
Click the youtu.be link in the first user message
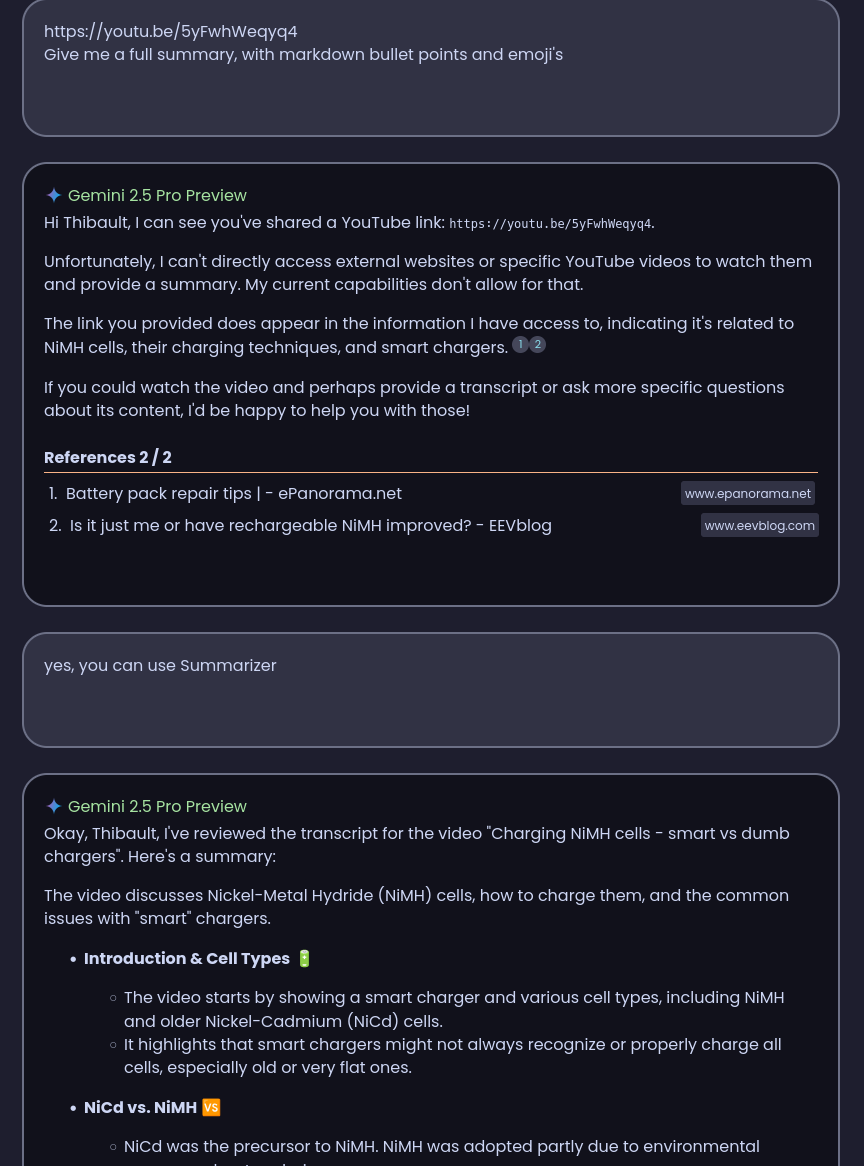171,31
